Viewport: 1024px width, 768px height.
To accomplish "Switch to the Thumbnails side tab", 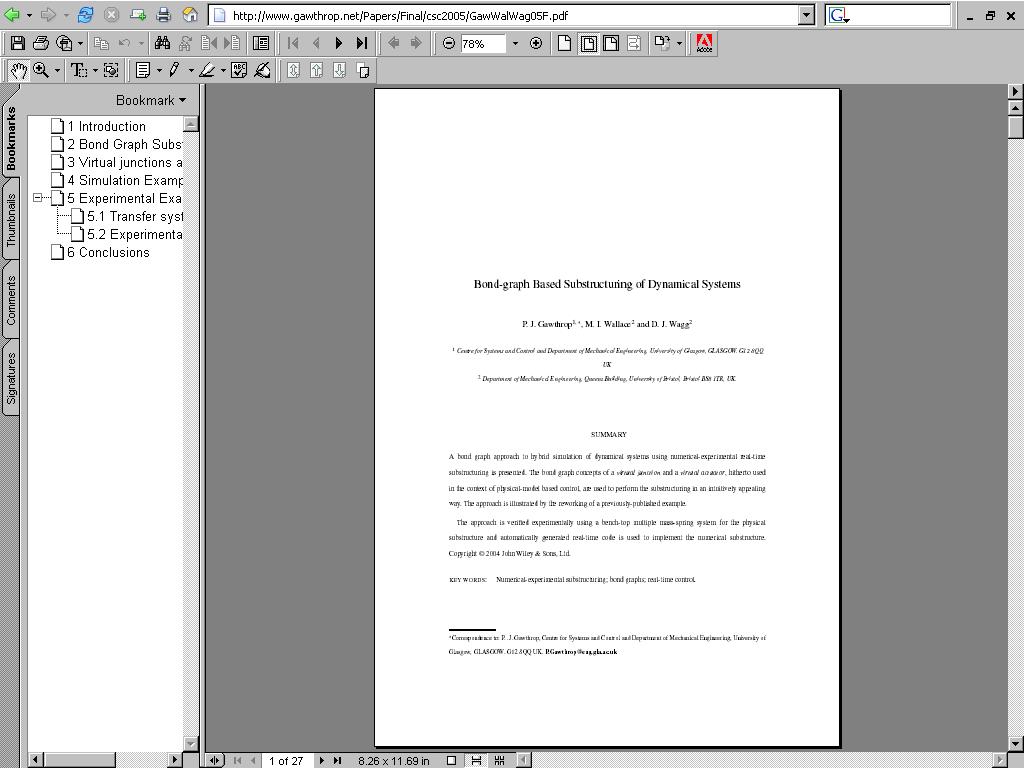I will (x=10, y=220).
